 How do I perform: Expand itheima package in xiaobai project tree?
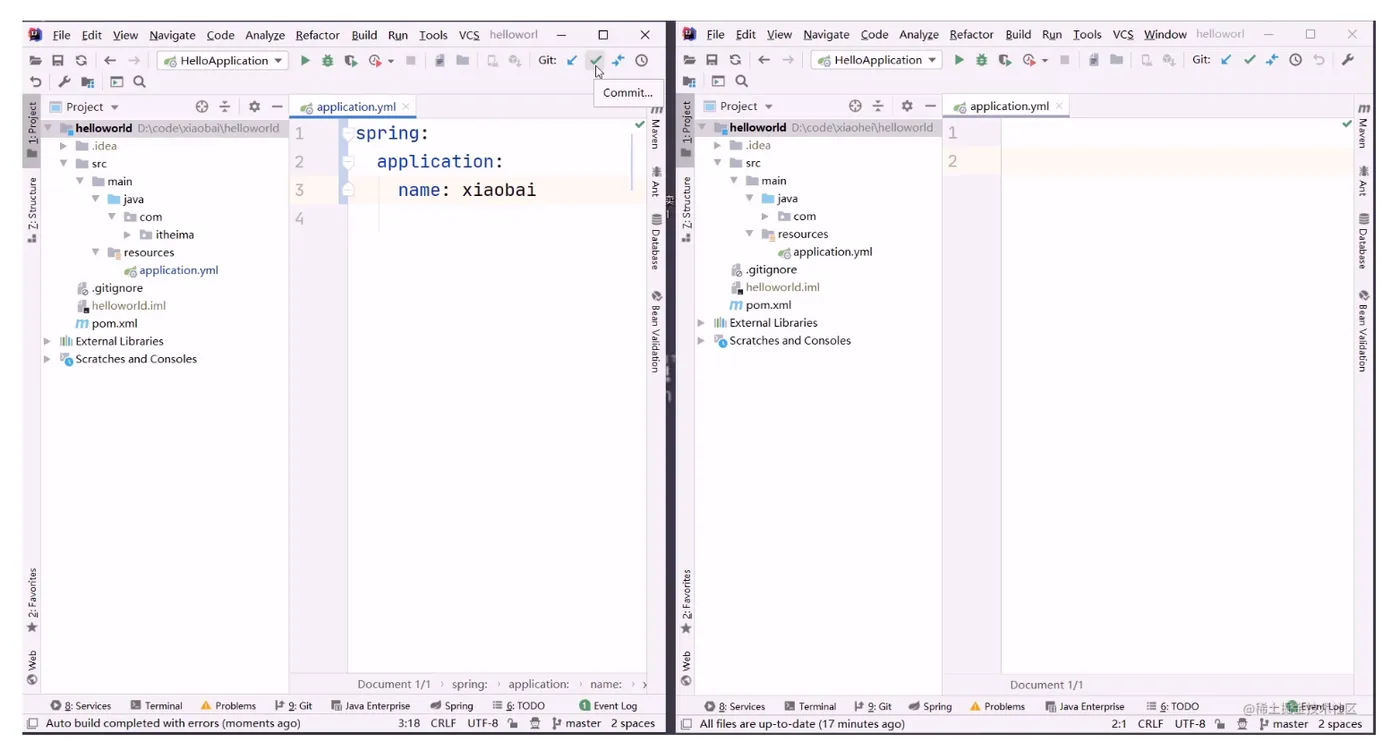[x=127, y=235]
